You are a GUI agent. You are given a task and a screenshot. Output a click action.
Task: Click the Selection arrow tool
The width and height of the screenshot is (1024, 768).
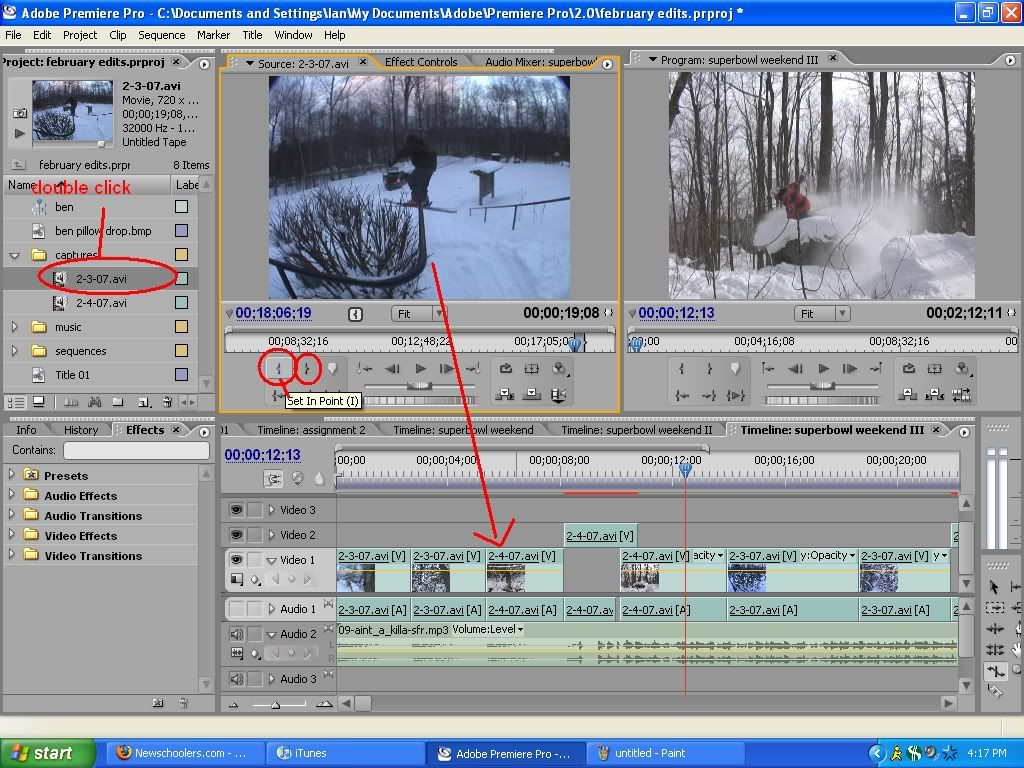click(995, 587)
